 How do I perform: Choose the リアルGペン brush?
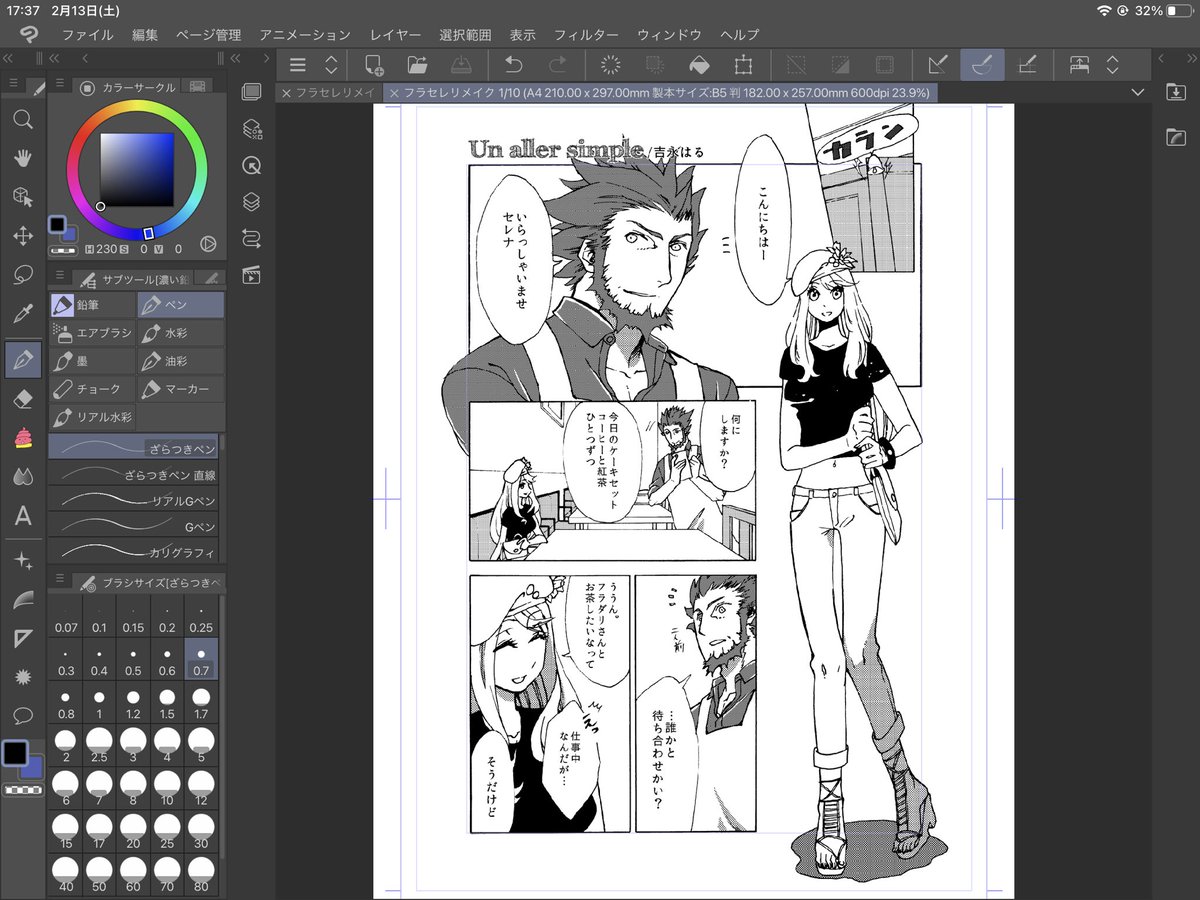(133, 499)
